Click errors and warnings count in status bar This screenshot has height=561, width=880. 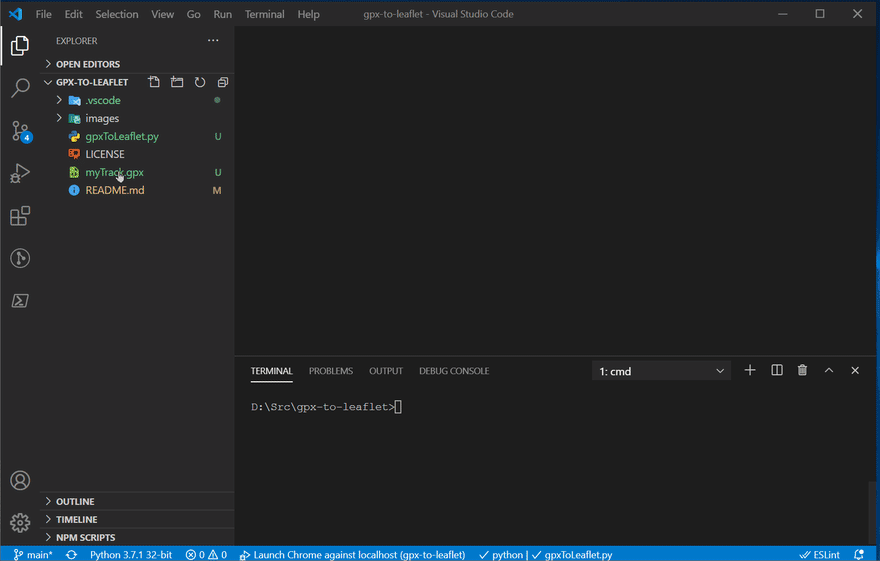click(206, 554)
